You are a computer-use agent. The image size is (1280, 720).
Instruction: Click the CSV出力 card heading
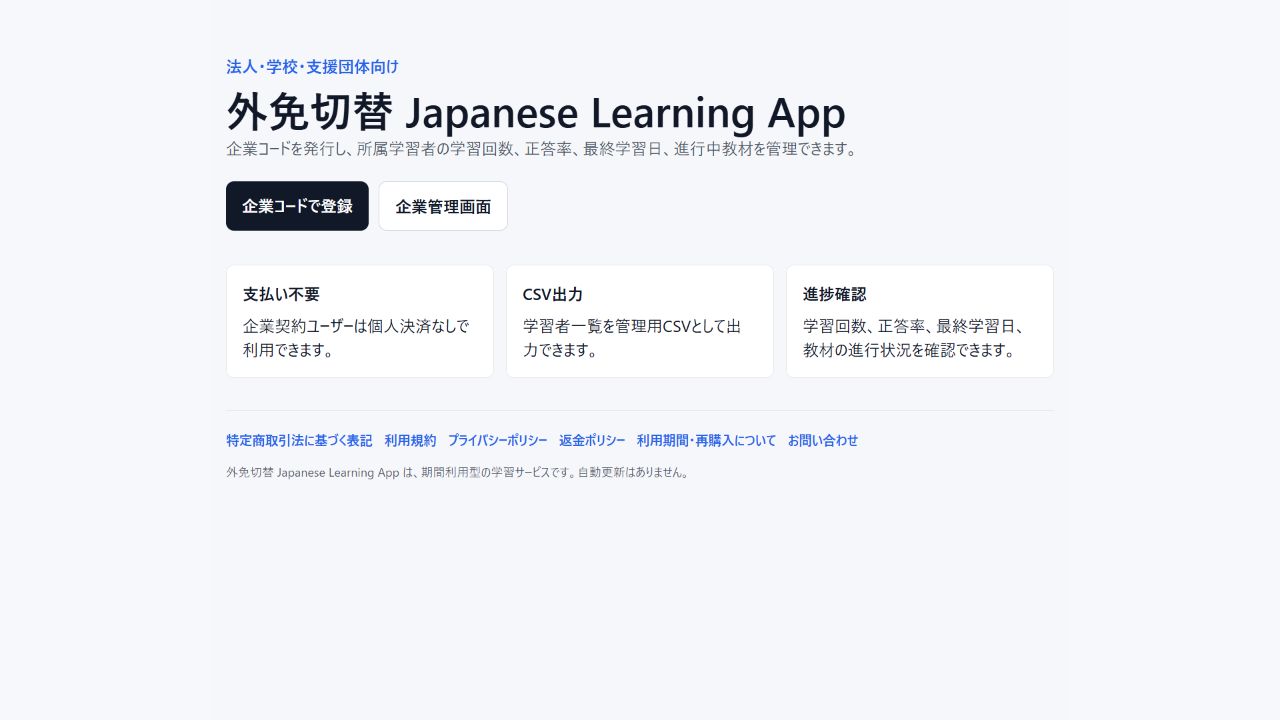click(x=553, y=294)
